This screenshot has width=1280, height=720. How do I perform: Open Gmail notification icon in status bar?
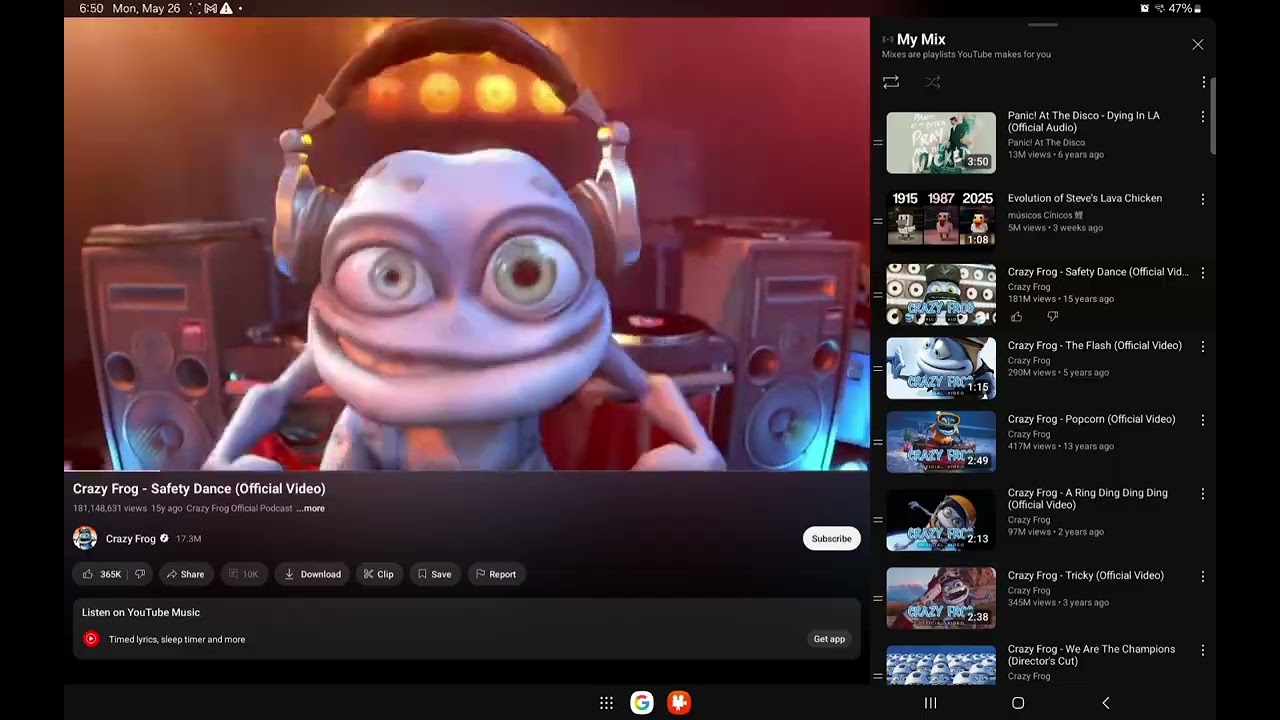click(x=211, y=8)
